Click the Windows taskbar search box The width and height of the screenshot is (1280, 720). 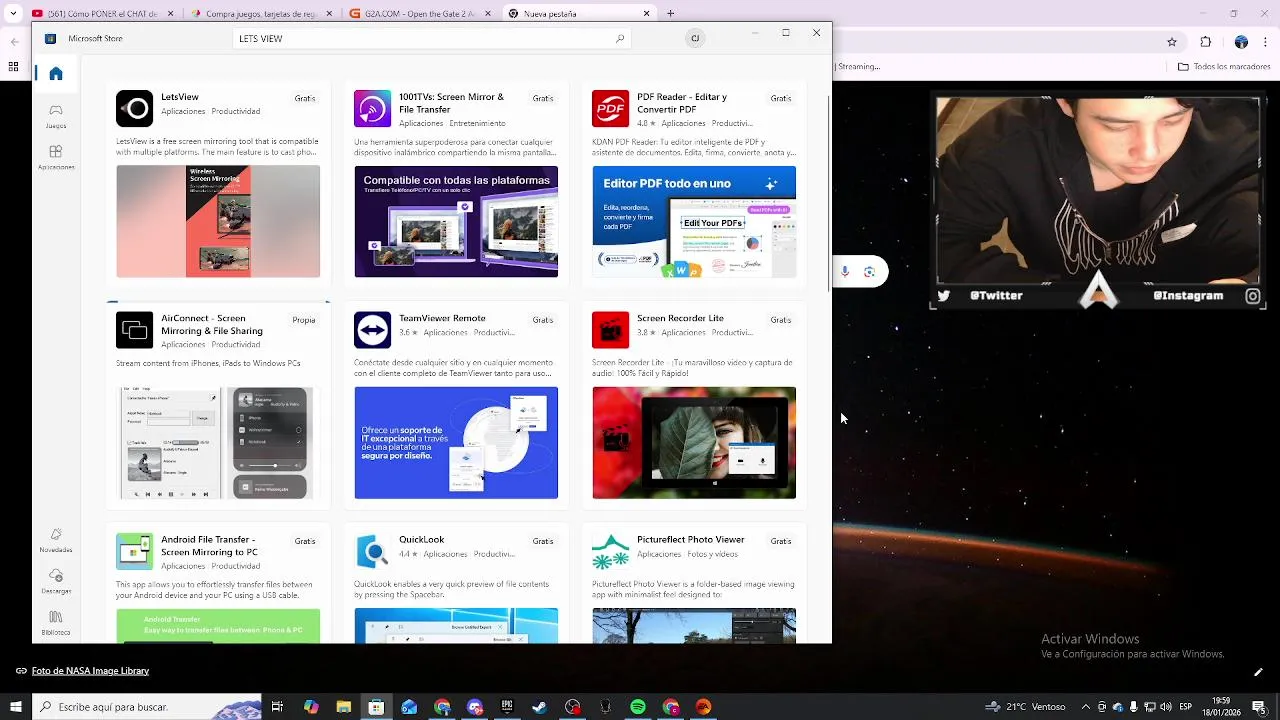click(147, 707)
